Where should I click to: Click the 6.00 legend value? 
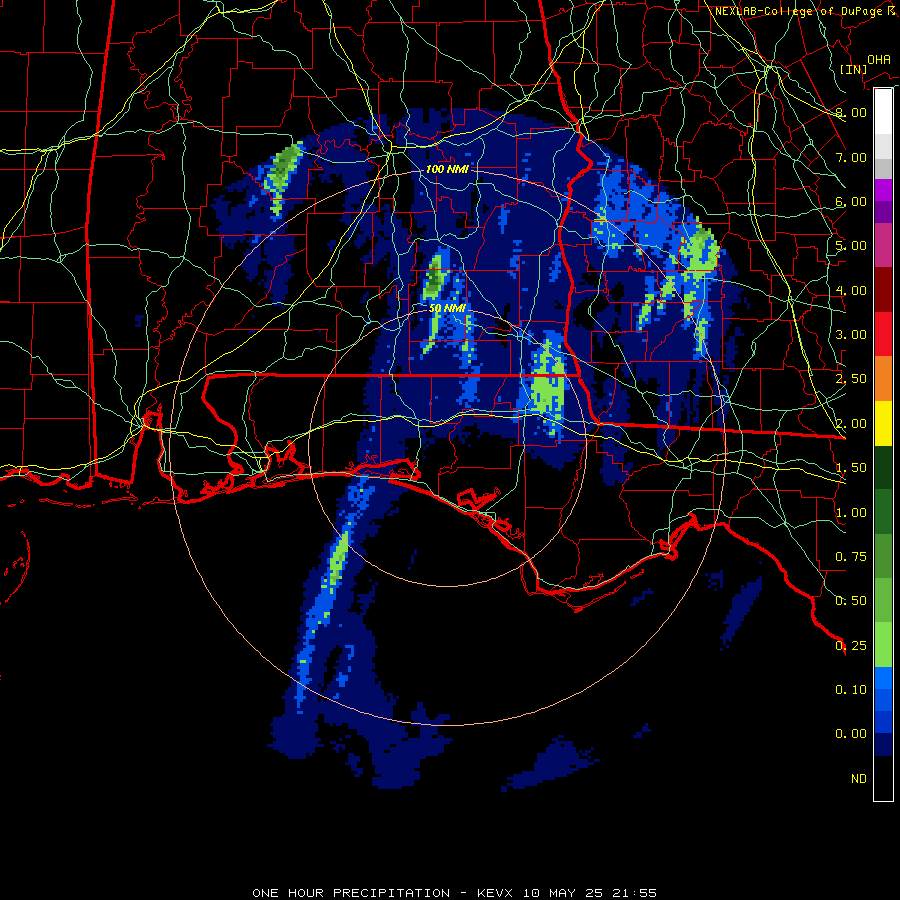tap(851, 201)
